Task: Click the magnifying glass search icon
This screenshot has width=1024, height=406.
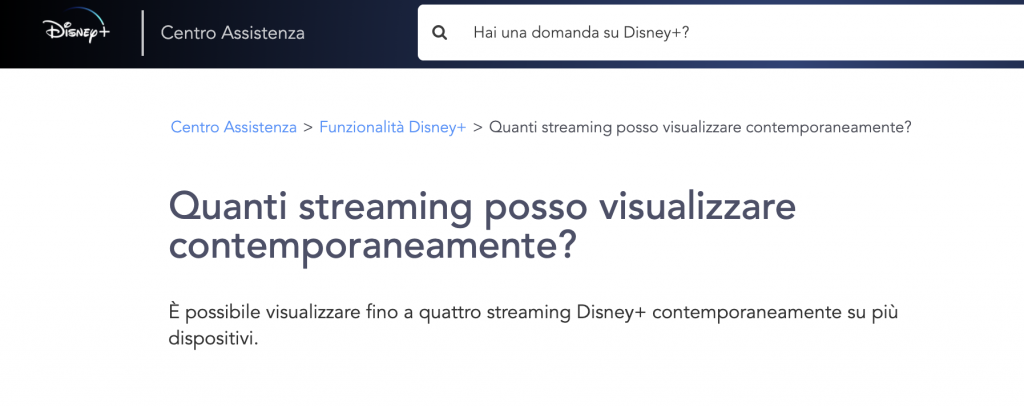Action: (x=439, y=33)
